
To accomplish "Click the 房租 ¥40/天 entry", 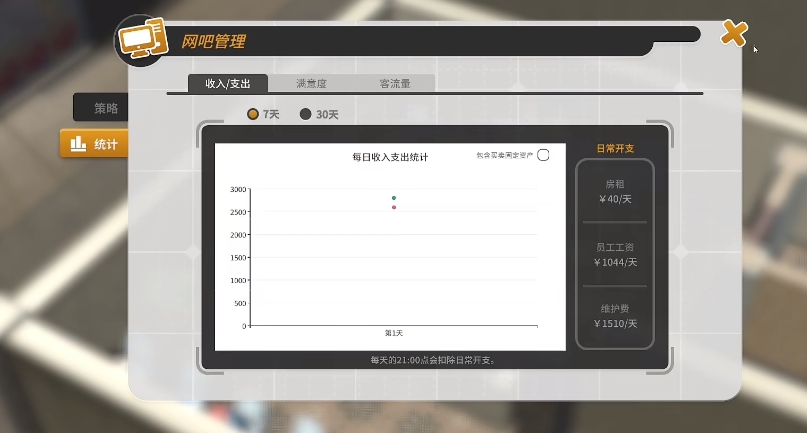I will (x=615, y=192).
